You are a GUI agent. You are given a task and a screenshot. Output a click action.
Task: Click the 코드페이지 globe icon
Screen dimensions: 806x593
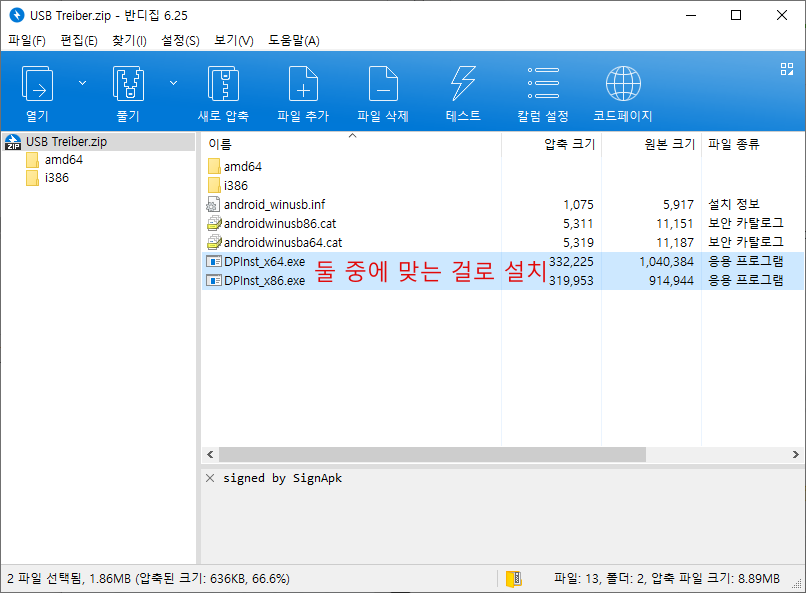tap(623, 83)
